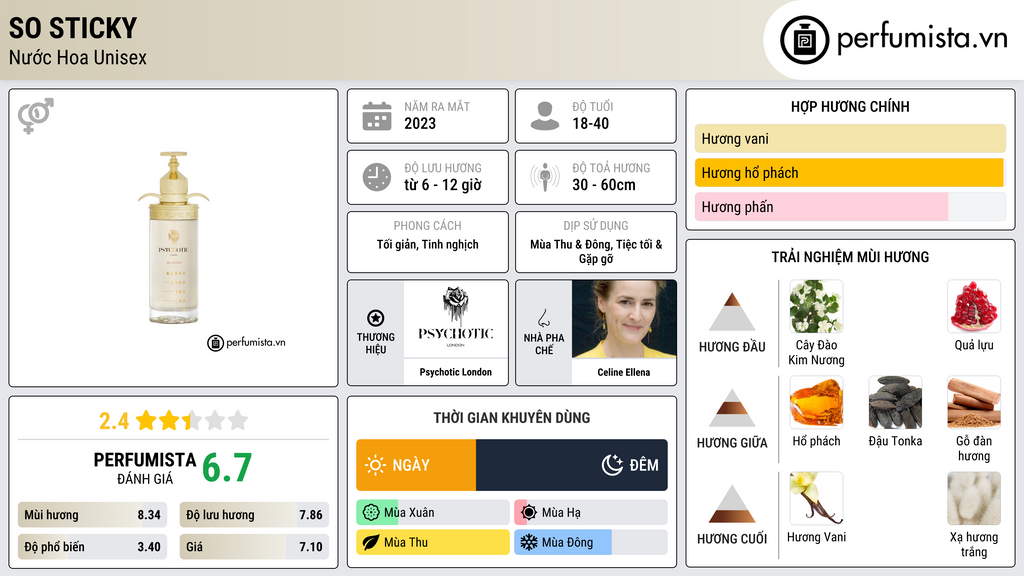The width and height of the screenshot is (1024, 576).
Task: Click the Psychotic London brand logo
Action: click(x=456, y=319)
